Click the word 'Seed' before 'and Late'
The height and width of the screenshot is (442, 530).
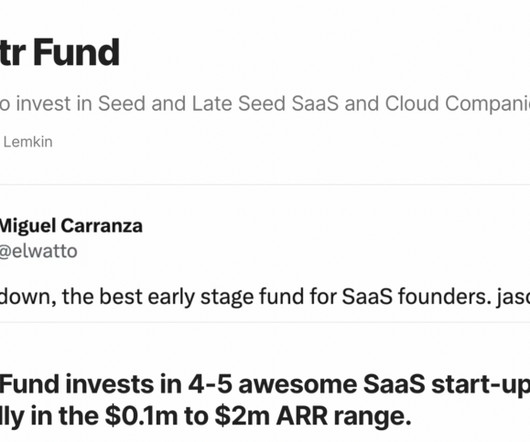pyautogui.click(x=121, y=103)
